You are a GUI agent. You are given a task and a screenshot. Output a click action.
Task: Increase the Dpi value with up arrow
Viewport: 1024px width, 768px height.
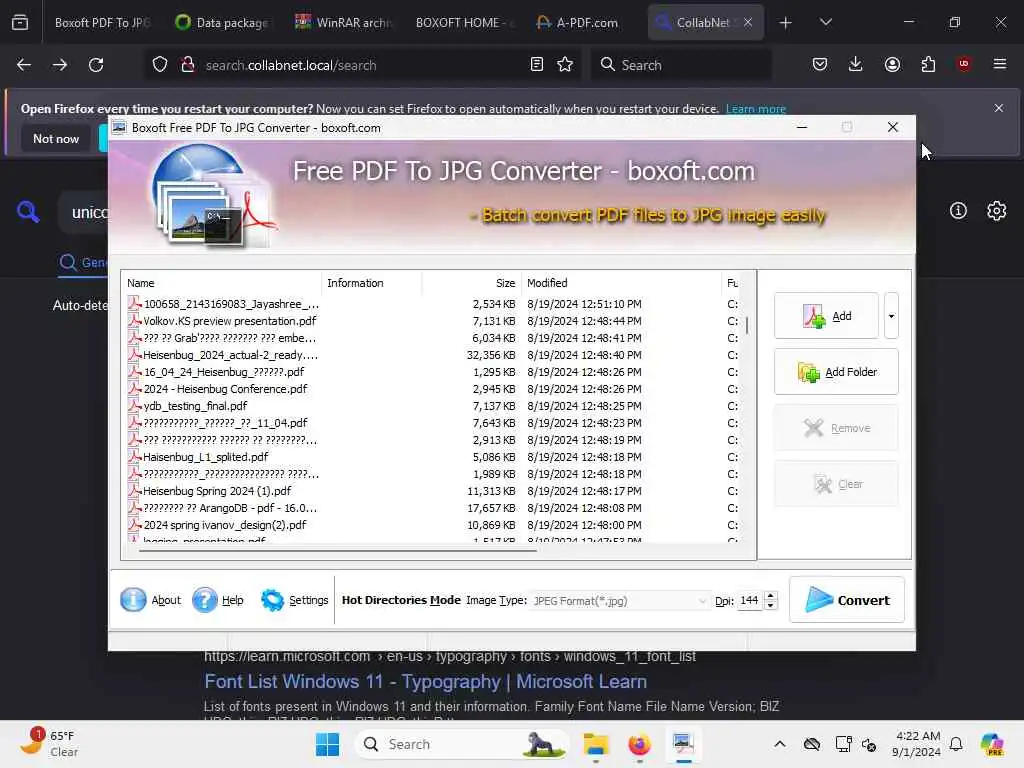pos(771,595)
